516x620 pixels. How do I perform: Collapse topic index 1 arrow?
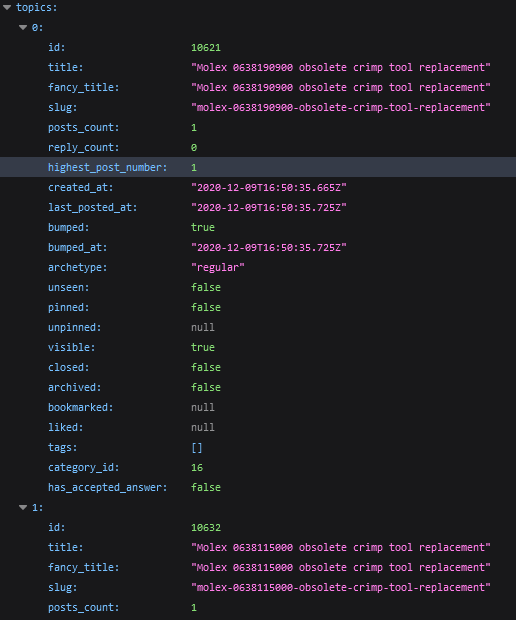pos(23,507)
